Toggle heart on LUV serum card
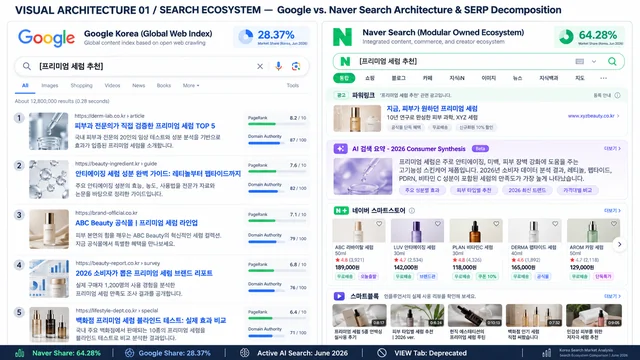 pos(438,224)
